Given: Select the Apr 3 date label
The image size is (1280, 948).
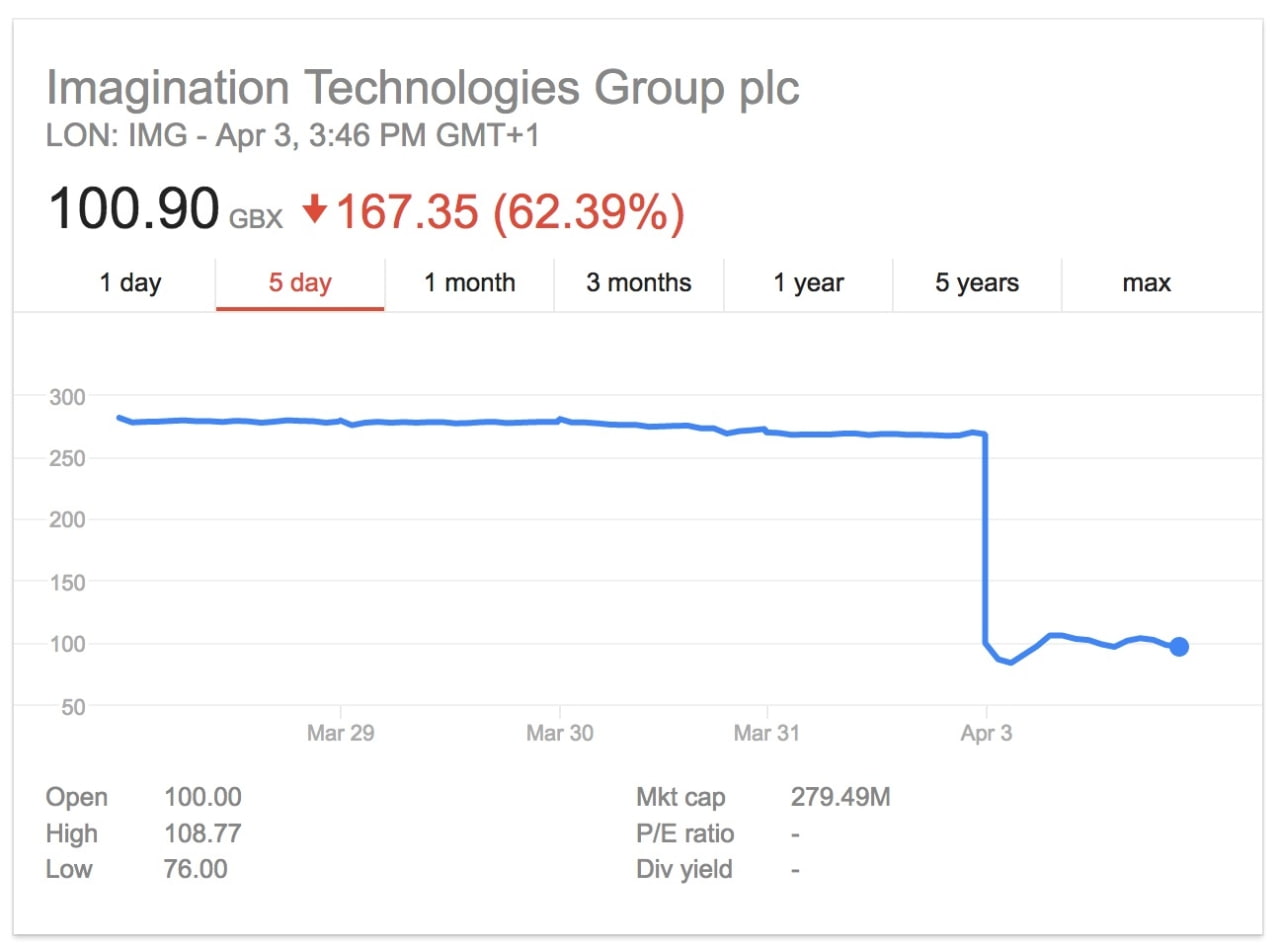Looking at the screenshot, I should (x=986, y=733).
